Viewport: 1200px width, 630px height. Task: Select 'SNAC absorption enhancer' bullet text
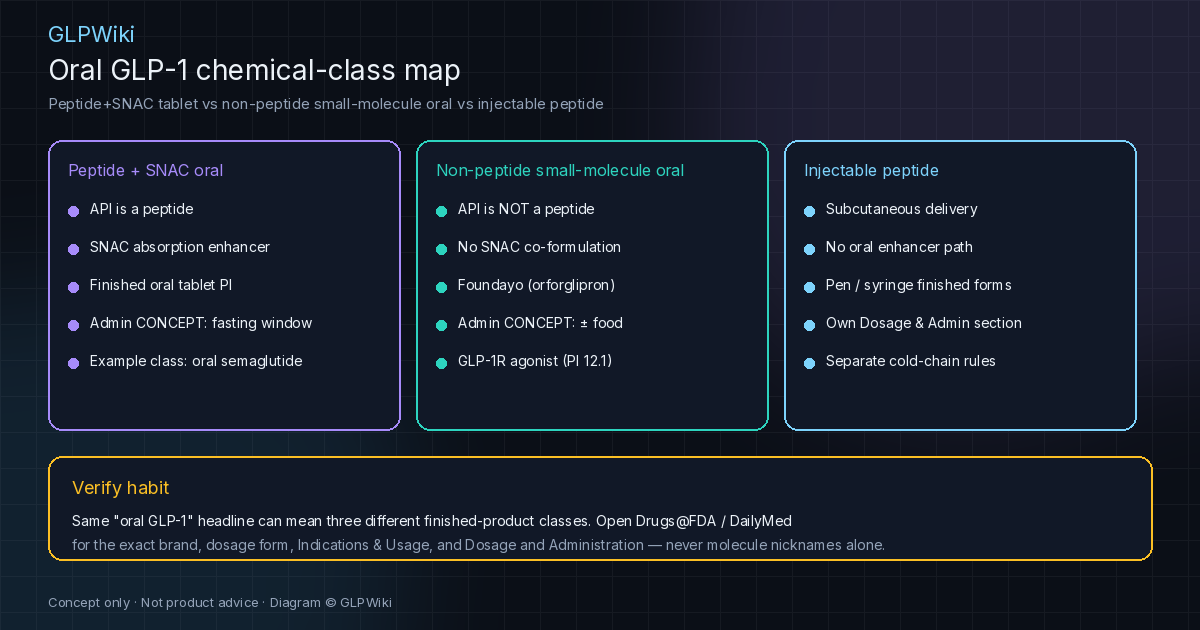point(180,247)
